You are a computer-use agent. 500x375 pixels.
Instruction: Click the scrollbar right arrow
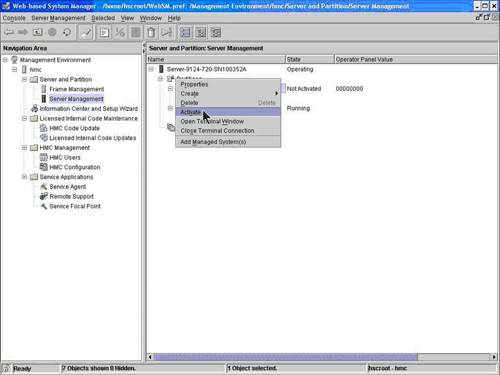(x=494, y=357)
